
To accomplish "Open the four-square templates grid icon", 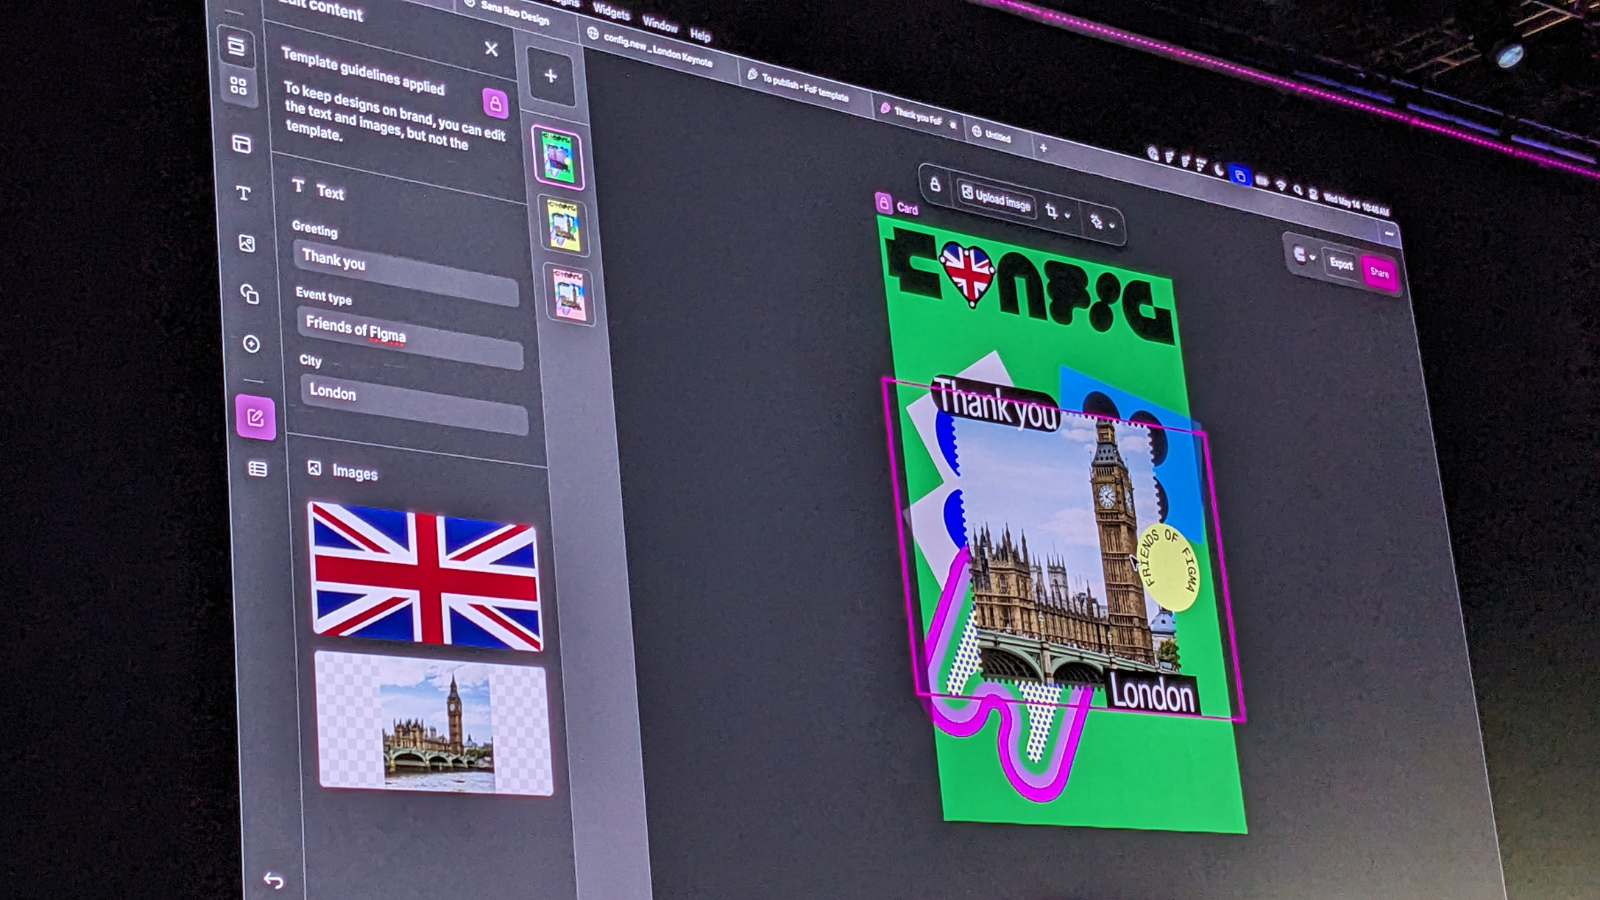I will point(238,86).
